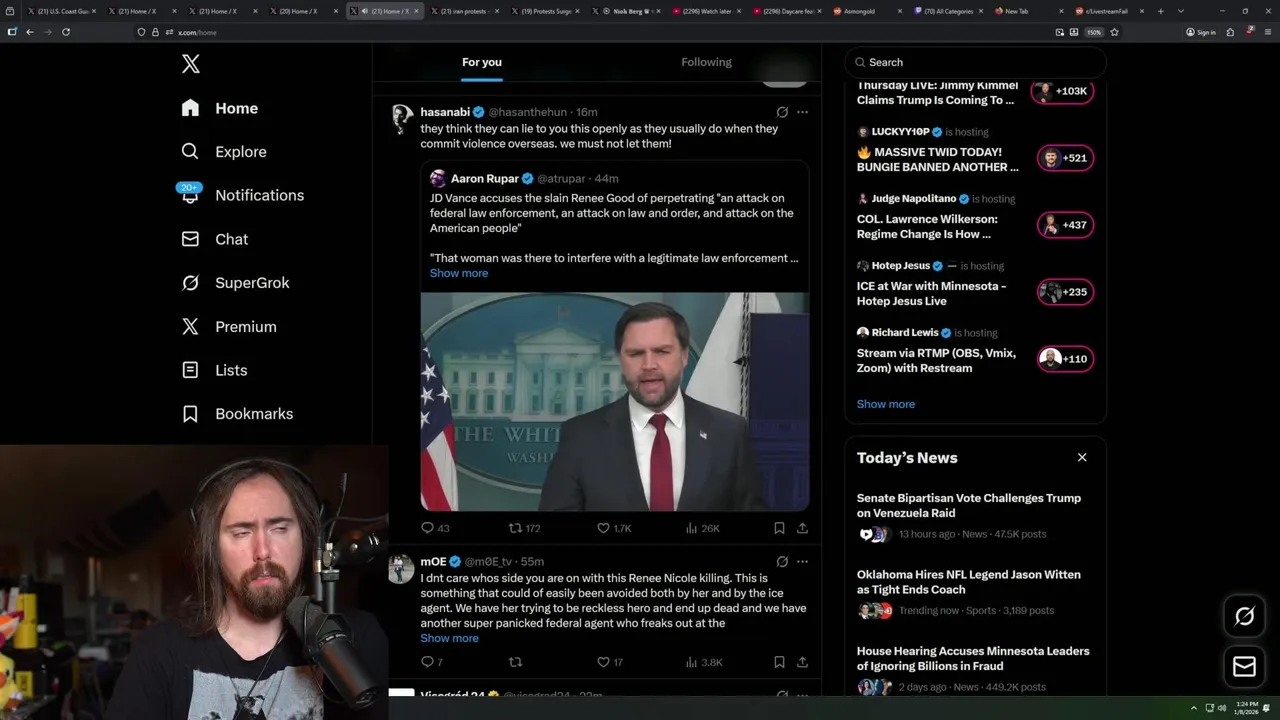Show more live streams list
The height and width of the screenshot is (720, 1280).
885,404
